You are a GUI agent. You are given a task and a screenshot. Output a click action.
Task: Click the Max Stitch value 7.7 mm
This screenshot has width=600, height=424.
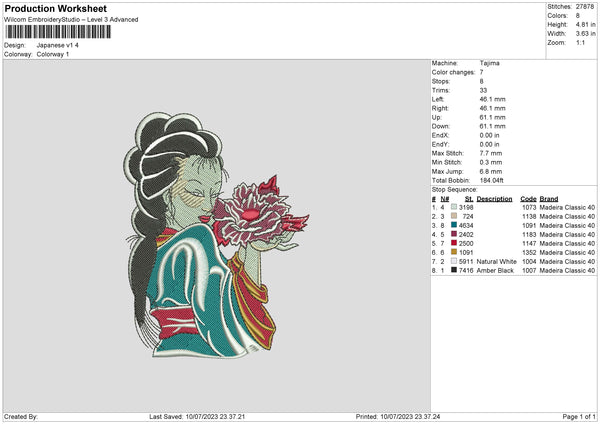(x=491, y=153)
